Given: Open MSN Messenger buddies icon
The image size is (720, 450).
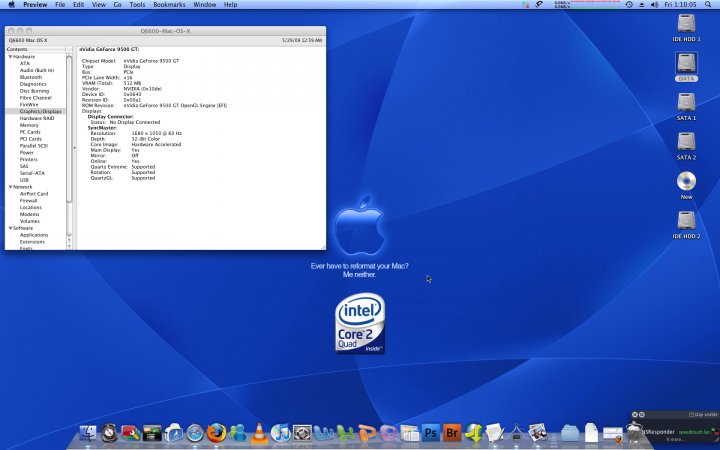Looking at the screenshot, I should (x=238, y=433).
